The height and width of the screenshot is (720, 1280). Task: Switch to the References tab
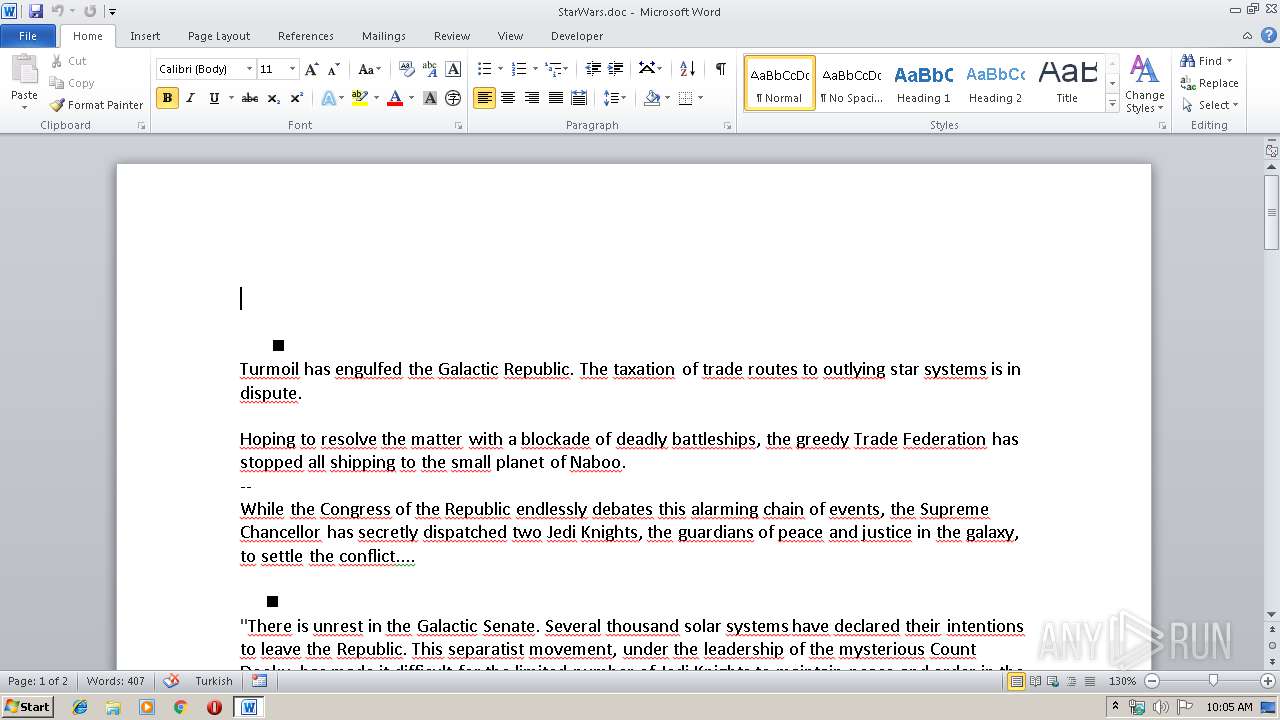[306, 36]
